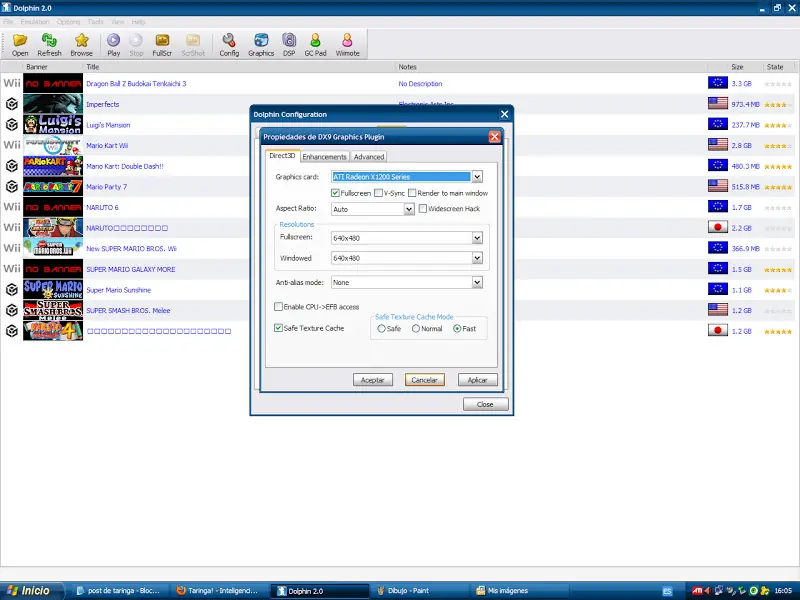The width and height of the screenshot is (800, 600).
Task: Check Enable CPU->EFB access
Action: pyautogui.click(x=278, y=307)
